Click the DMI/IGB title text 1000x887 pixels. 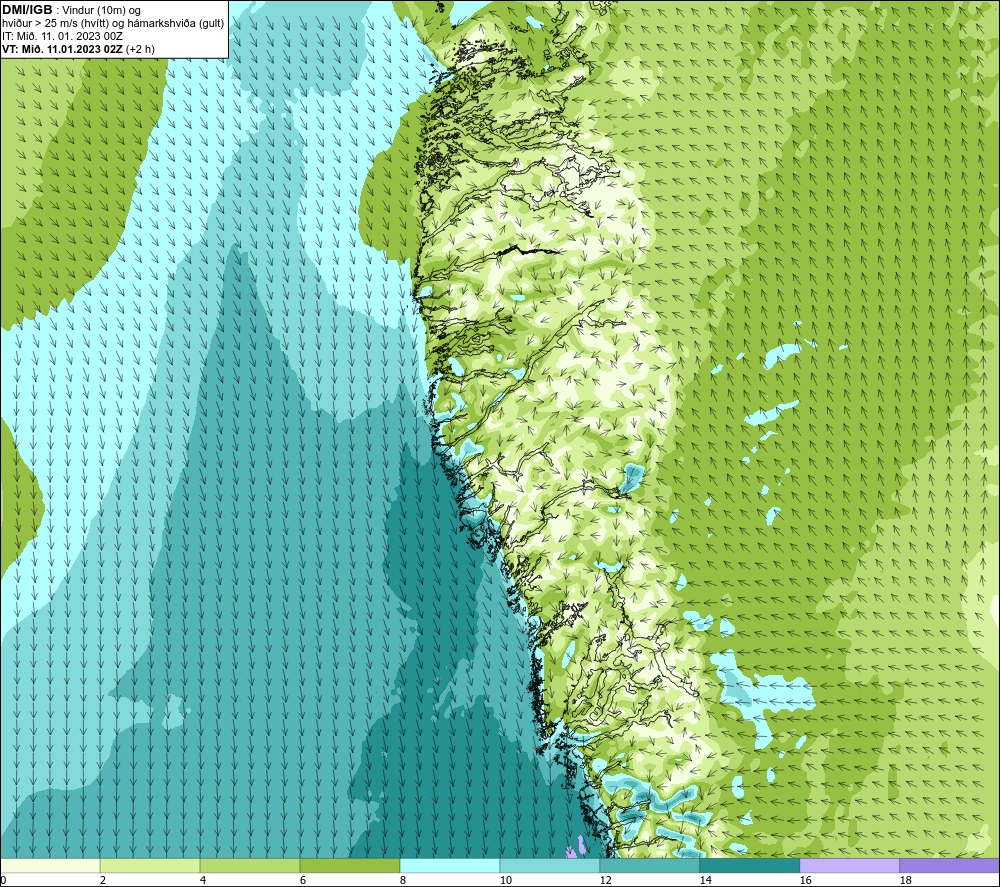[x=27, y=10]
